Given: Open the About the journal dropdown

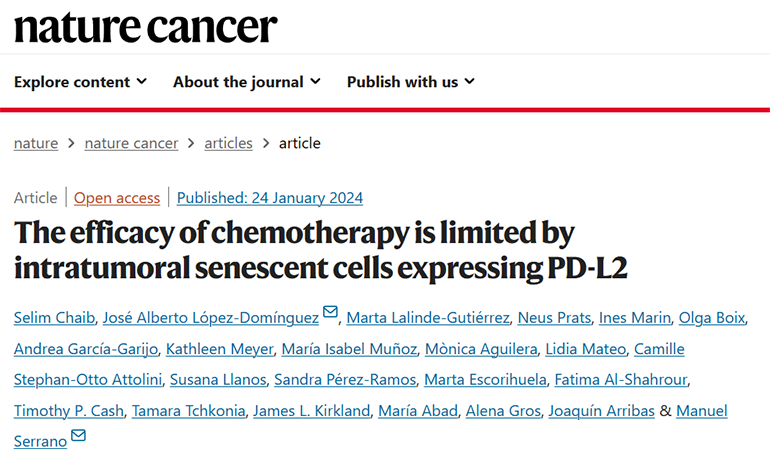Looking at the screenshot, I should pos(247,82).
